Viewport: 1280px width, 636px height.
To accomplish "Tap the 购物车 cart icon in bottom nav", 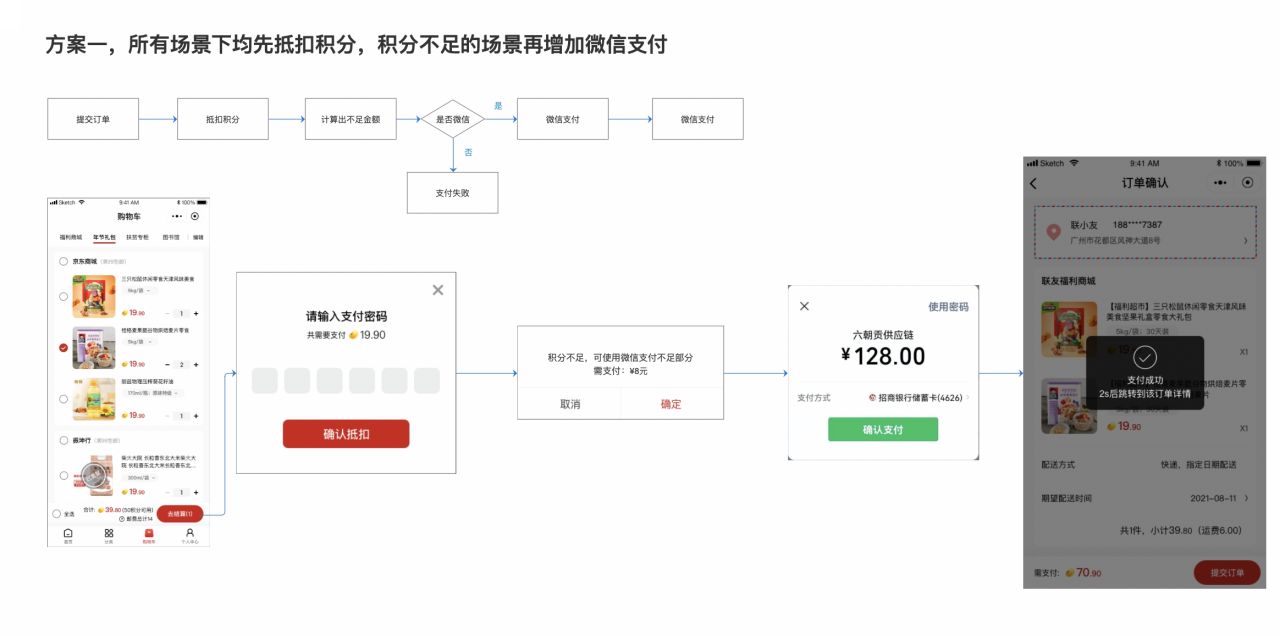I will (x=149, y=533).
